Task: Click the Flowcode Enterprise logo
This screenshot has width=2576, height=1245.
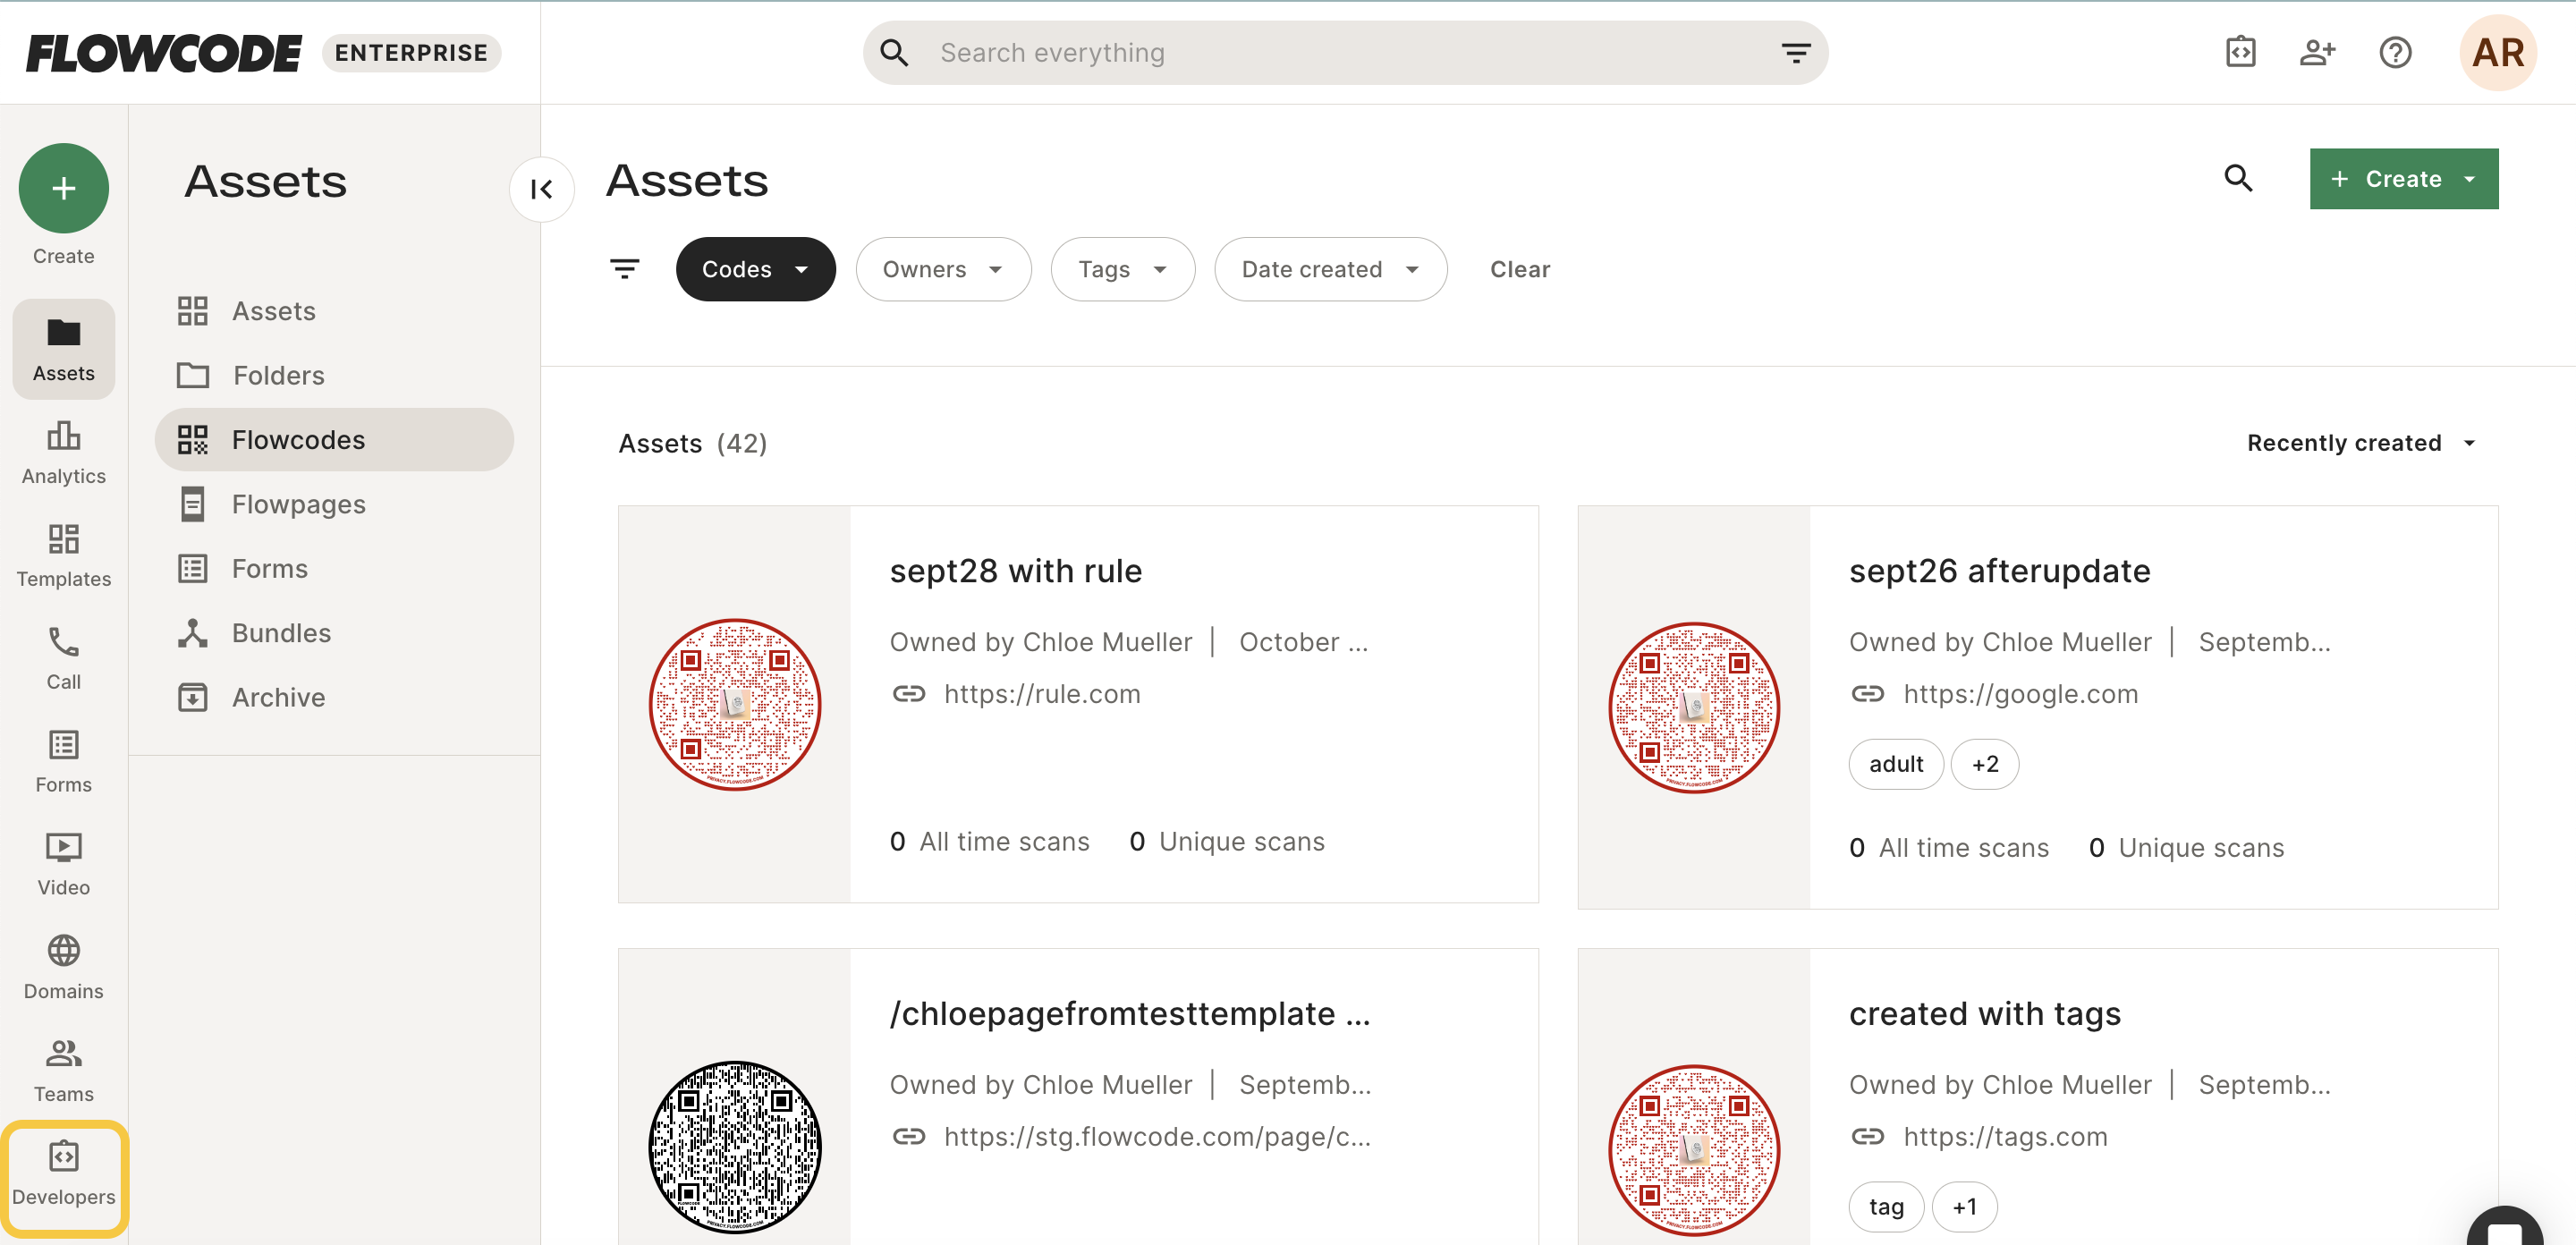Action: tap(263, 53)
